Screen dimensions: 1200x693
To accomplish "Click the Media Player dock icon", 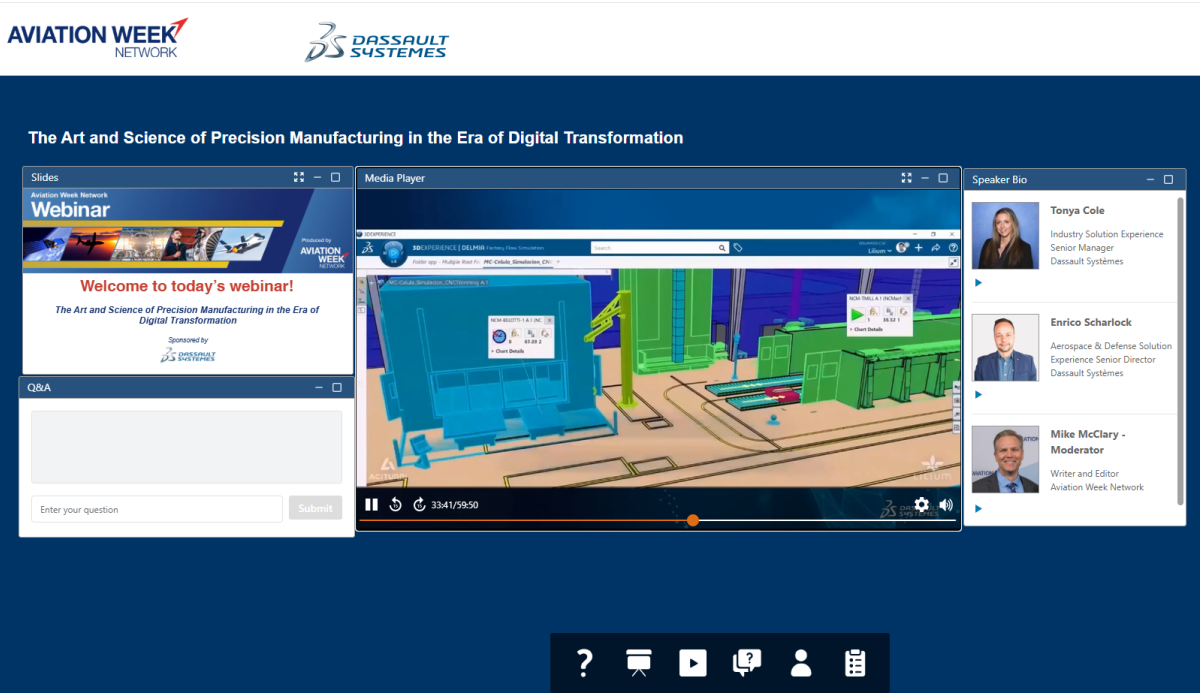I will click(692, 663).
